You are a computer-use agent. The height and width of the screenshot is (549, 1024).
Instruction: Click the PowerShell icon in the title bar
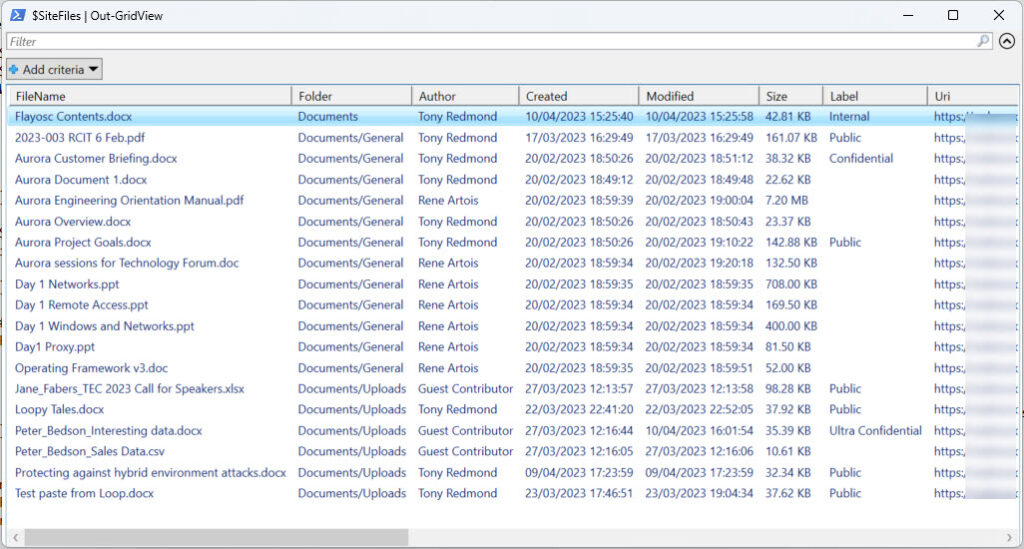pos(17,15)
